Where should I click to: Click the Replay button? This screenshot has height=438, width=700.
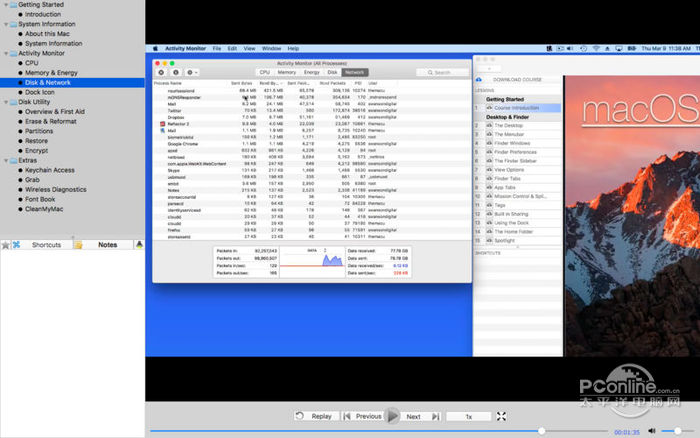[316, 416]
